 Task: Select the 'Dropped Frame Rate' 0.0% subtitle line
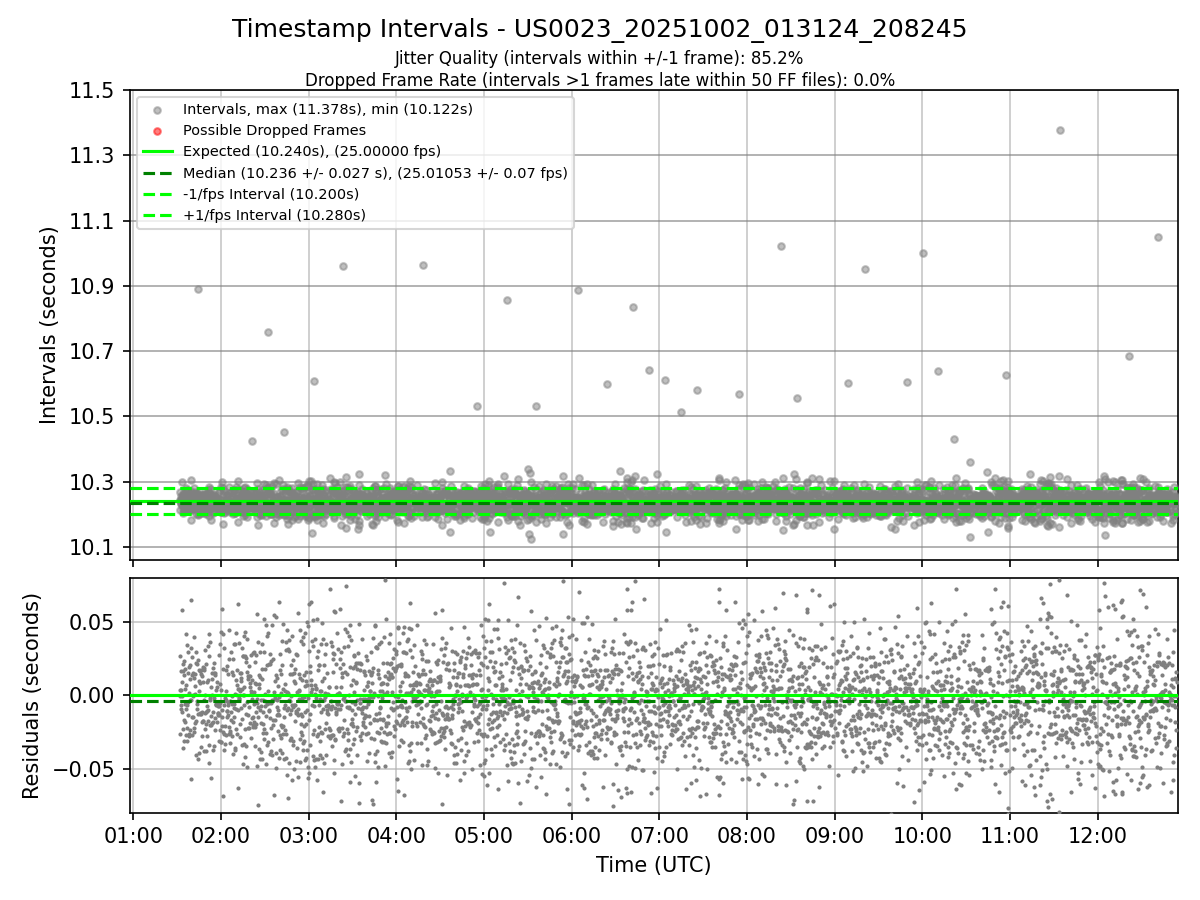tap(599, 80)
